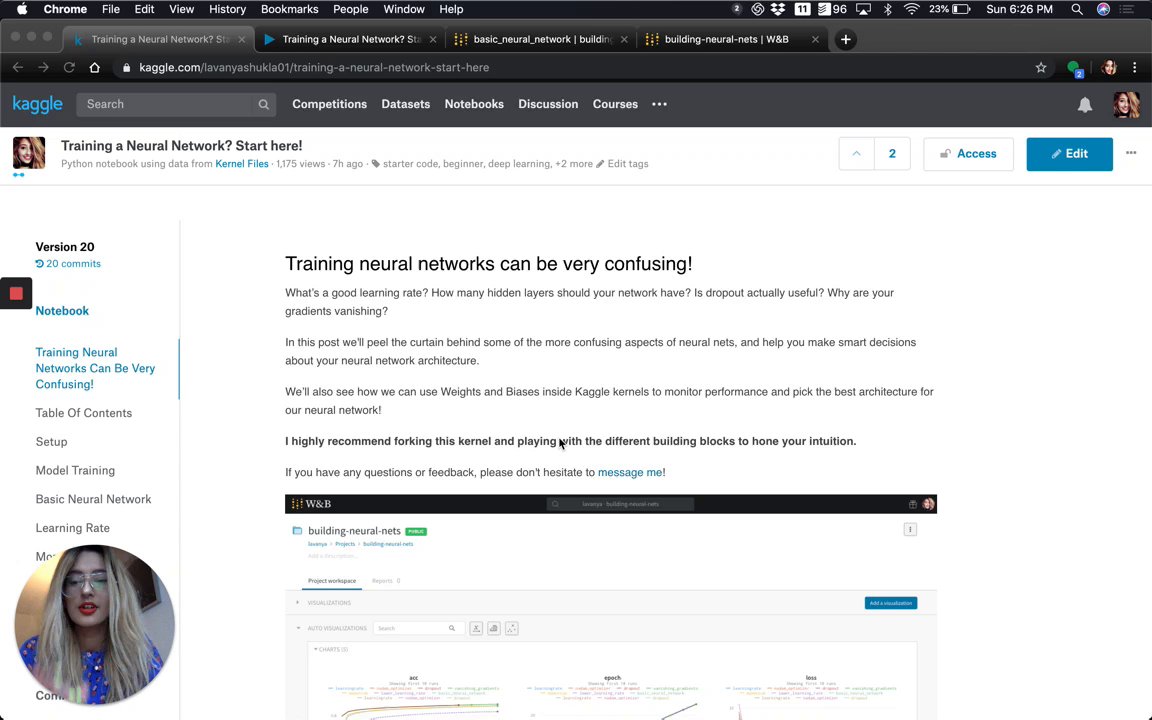
Task: Click the Siri menu bar icon
Action: [1103, 10]
